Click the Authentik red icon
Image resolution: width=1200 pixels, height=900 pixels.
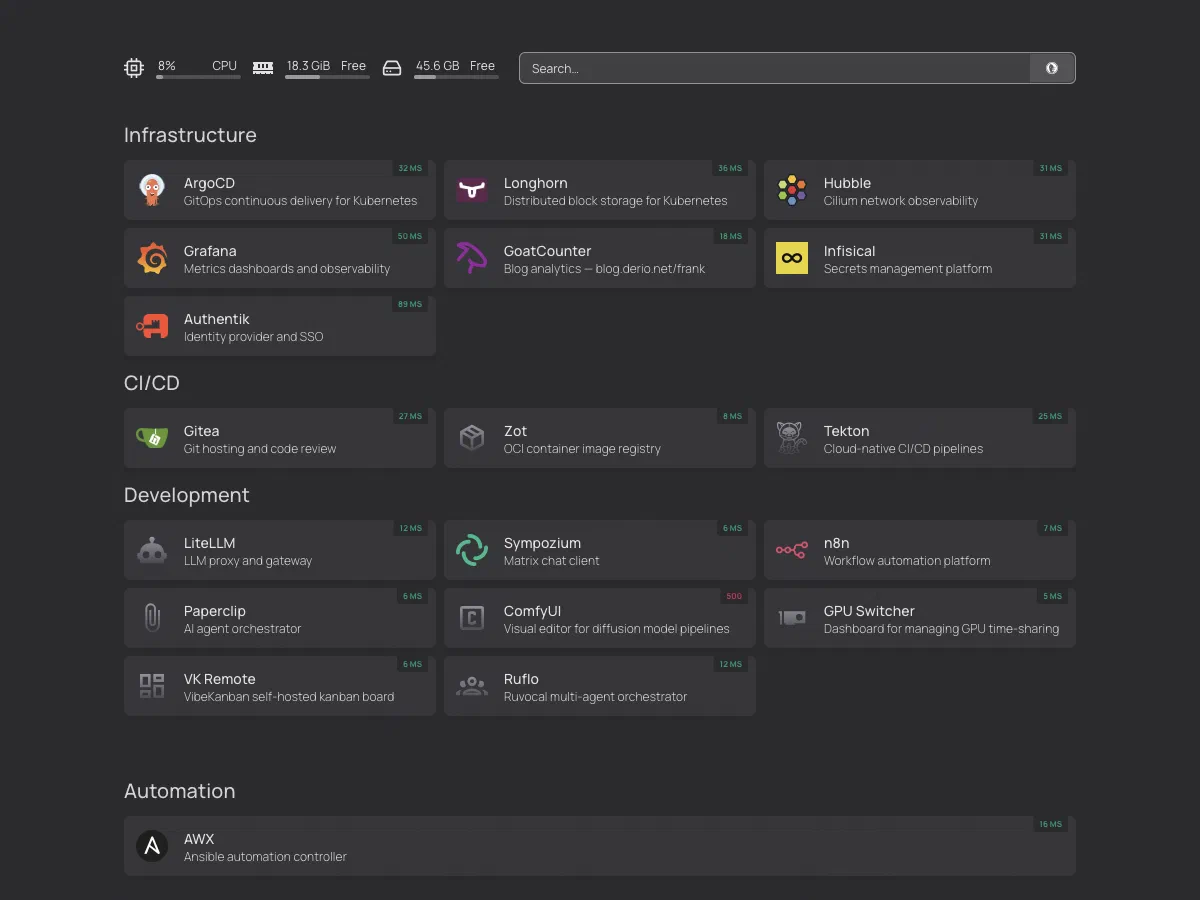(x=152, y=326)
